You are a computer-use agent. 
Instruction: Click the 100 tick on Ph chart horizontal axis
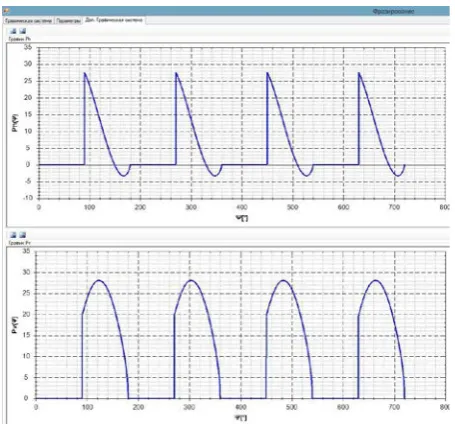pos(89,207)
